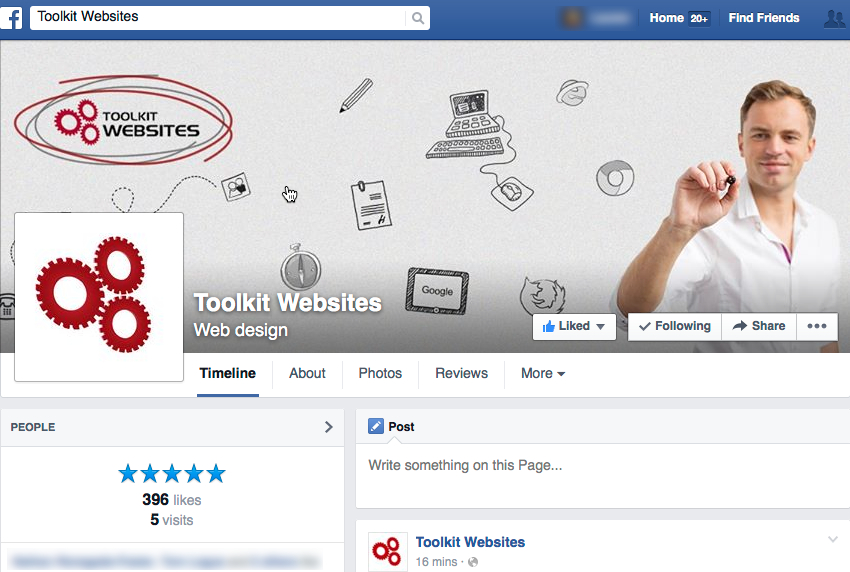
Task: Click the Post pencil icon
Action: coord(376,427)
